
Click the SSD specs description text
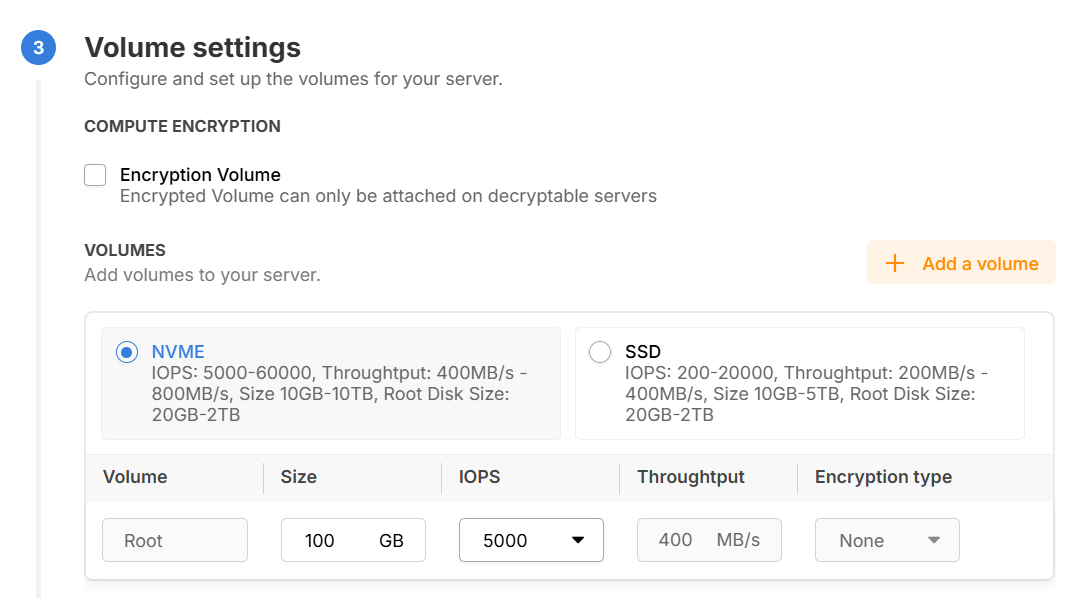click(806, 393)
